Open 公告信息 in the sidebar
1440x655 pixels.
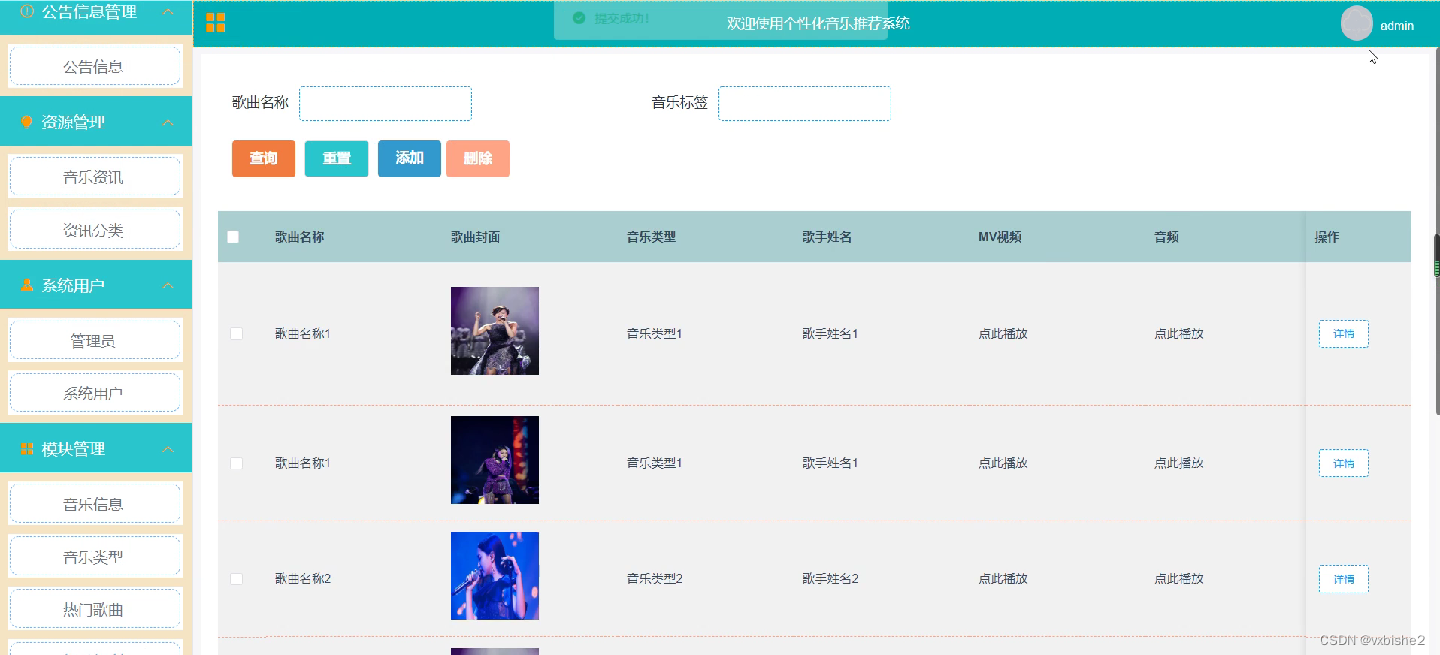pos(95,66)
